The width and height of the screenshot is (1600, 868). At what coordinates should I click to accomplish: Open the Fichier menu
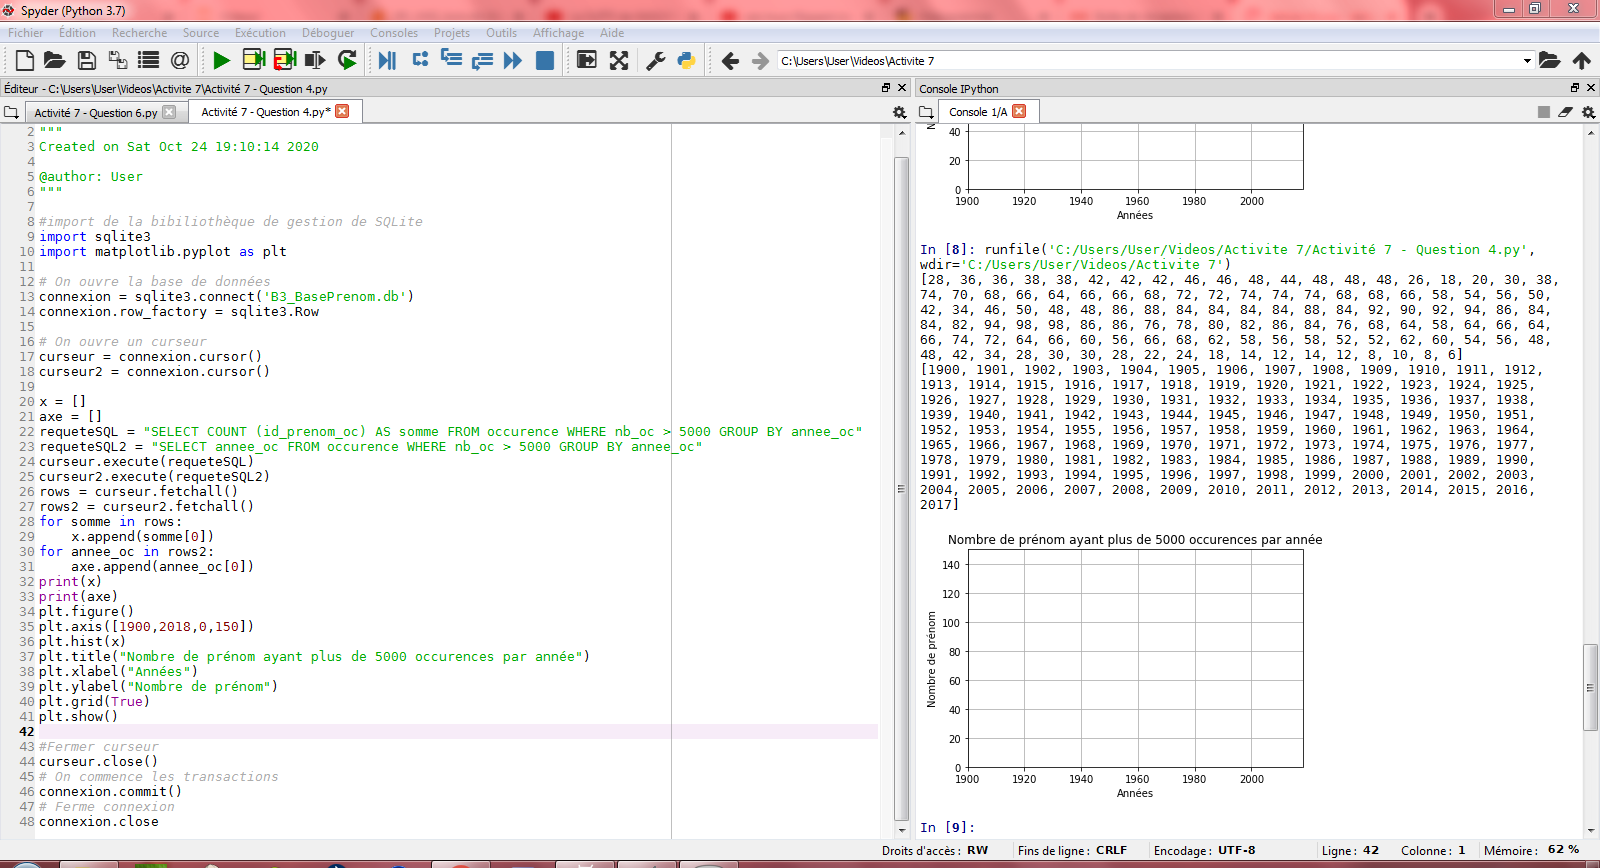[x=26, y=33]
